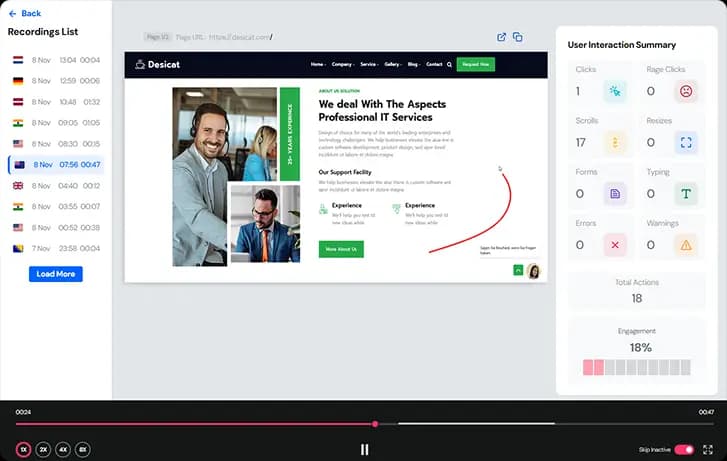Open Company menu in recorded site
Viewport: 727px width, 461px height.
click(x=343, y=64)
